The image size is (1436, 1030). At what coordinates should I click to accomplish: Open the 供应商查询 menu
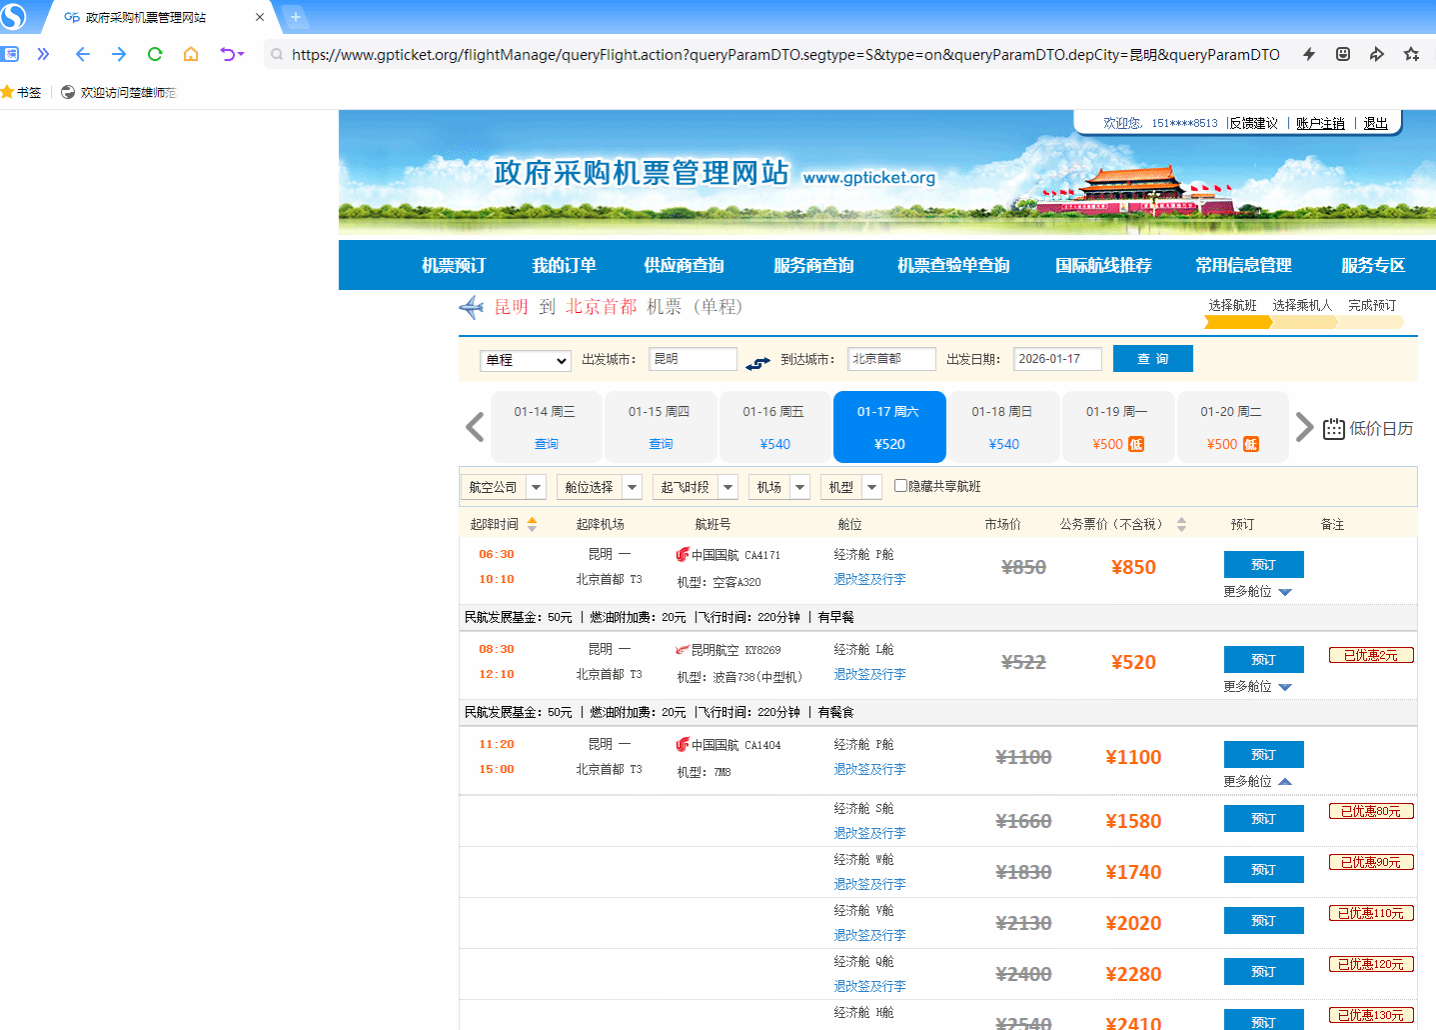[684, 265]
